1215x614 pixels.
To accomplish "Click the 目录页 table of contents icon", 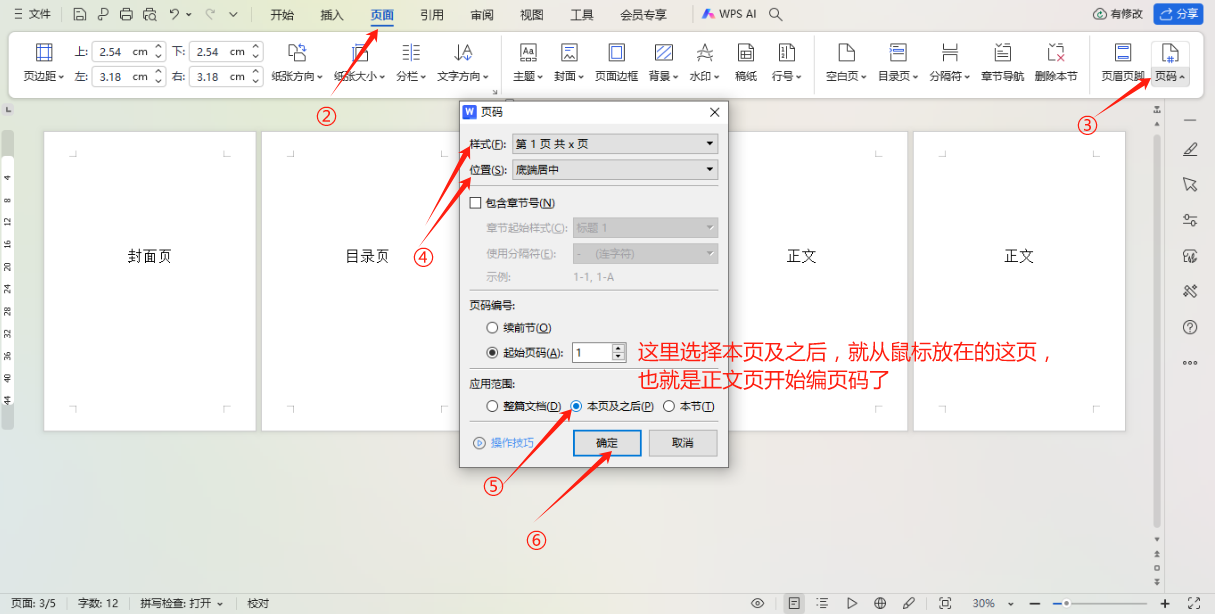I will [x=898, y=53].
